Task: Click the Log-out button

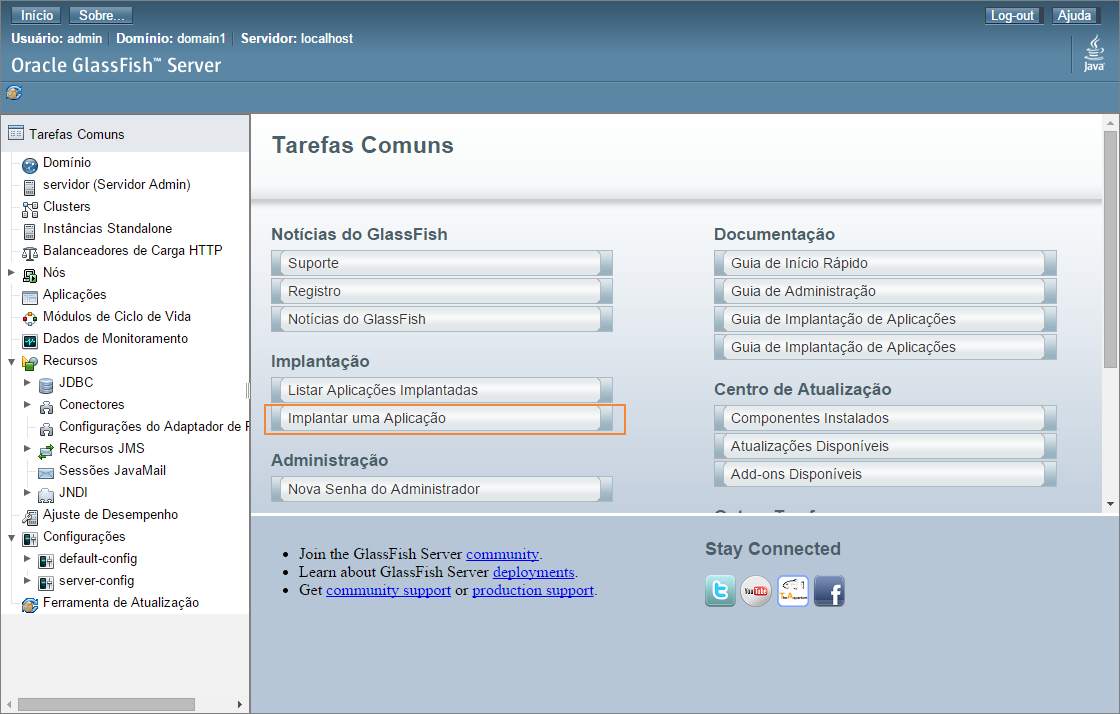Action: [1012, 16]
